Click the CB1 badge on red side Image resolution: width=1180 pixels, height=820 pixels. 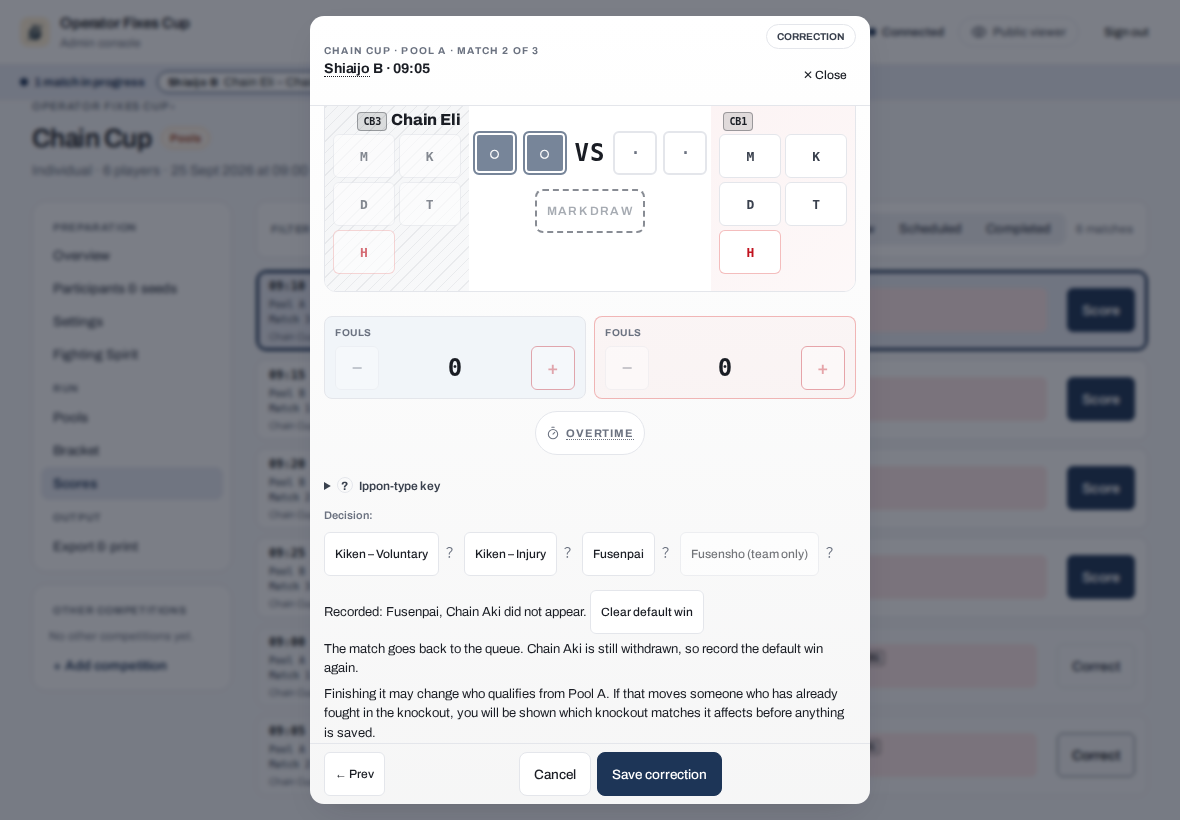coord(738,121)
